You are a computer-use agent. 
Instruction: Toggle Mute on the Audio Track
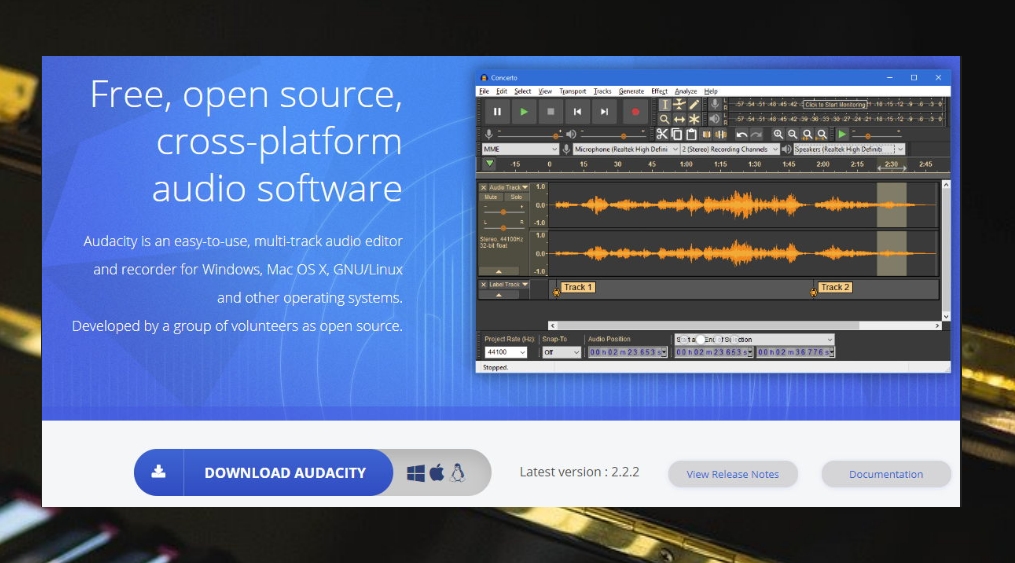pos(491,197)
